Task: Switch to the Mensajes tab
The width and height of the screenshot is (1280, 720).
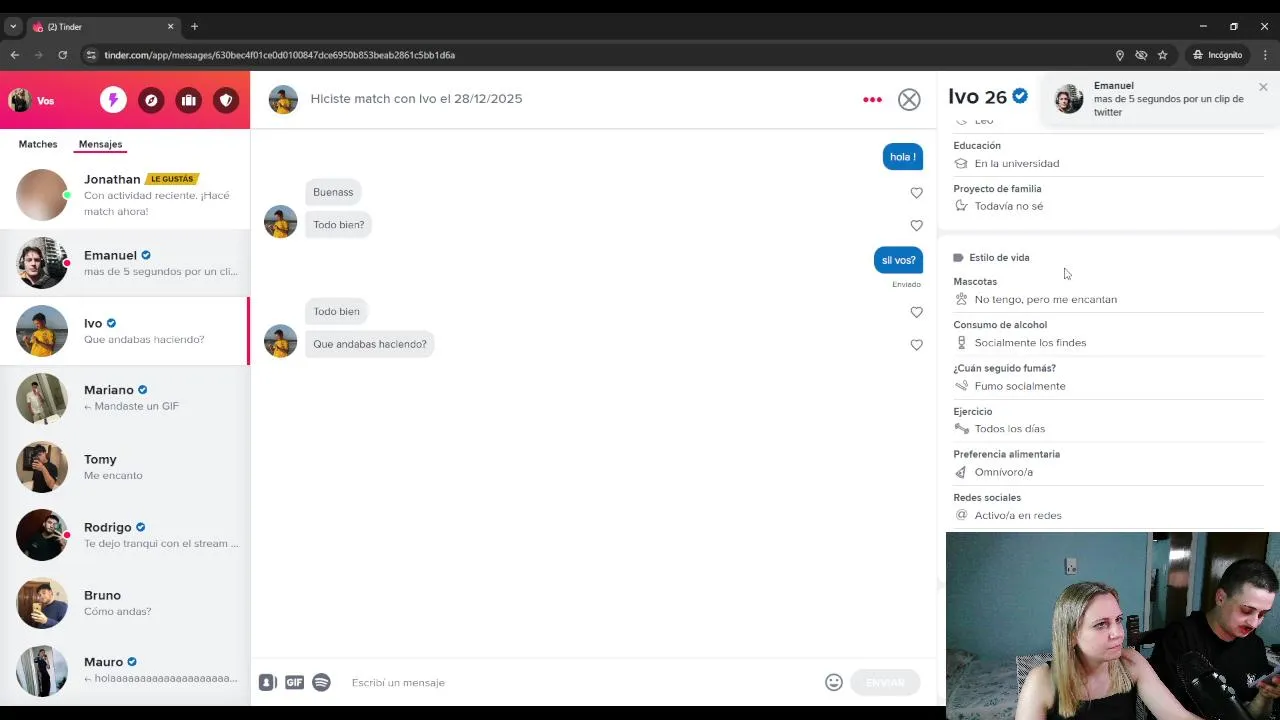Action: (x=100, y=144)
